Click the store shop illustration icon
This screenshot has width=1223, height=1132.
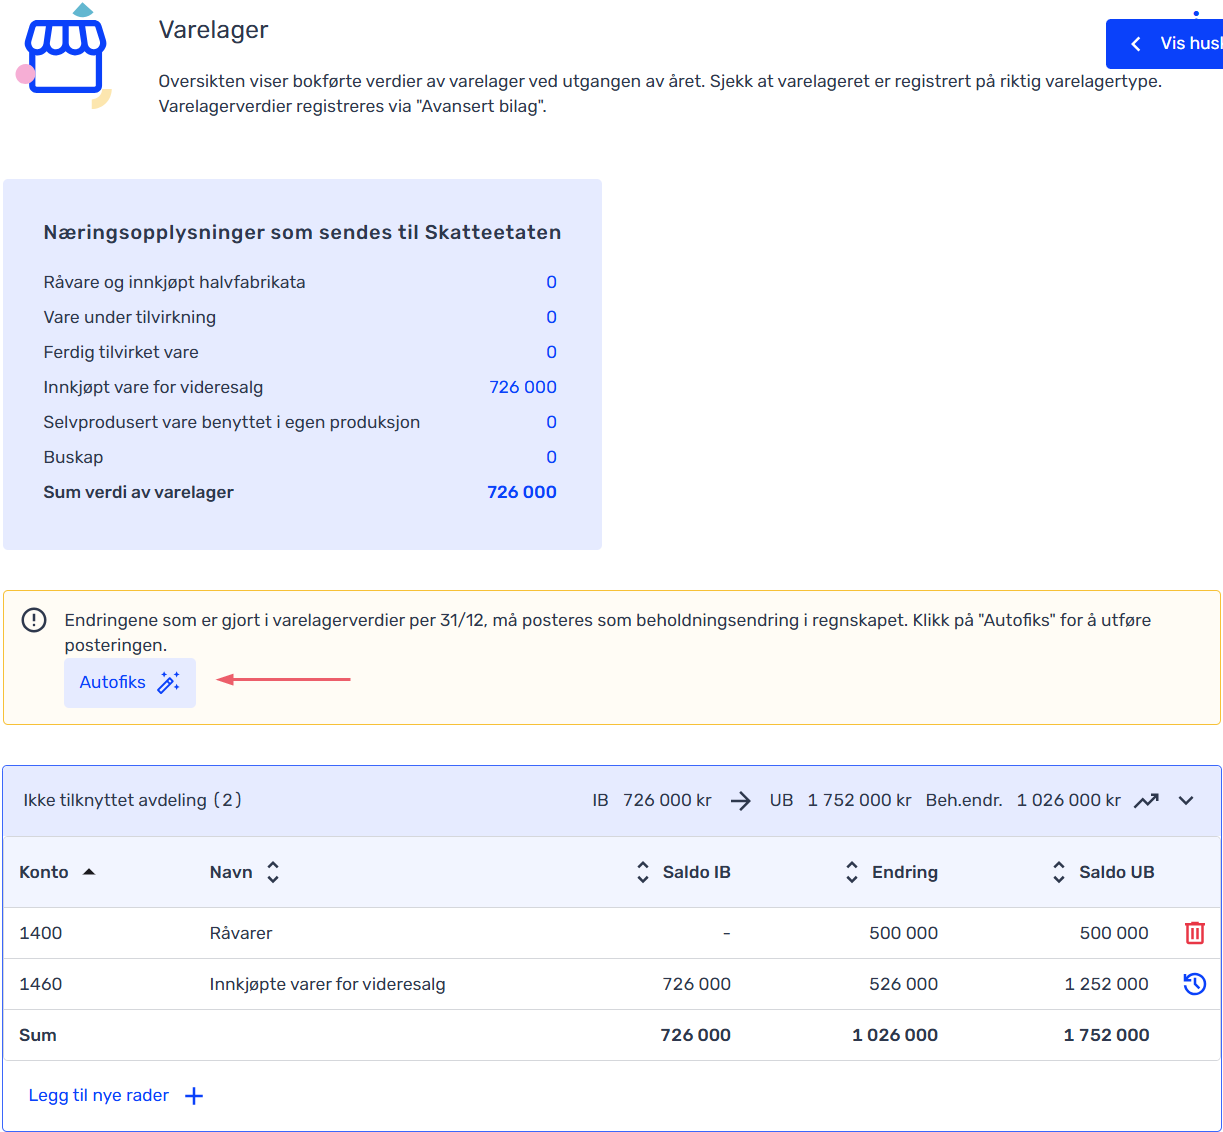(x=65, y=57)
